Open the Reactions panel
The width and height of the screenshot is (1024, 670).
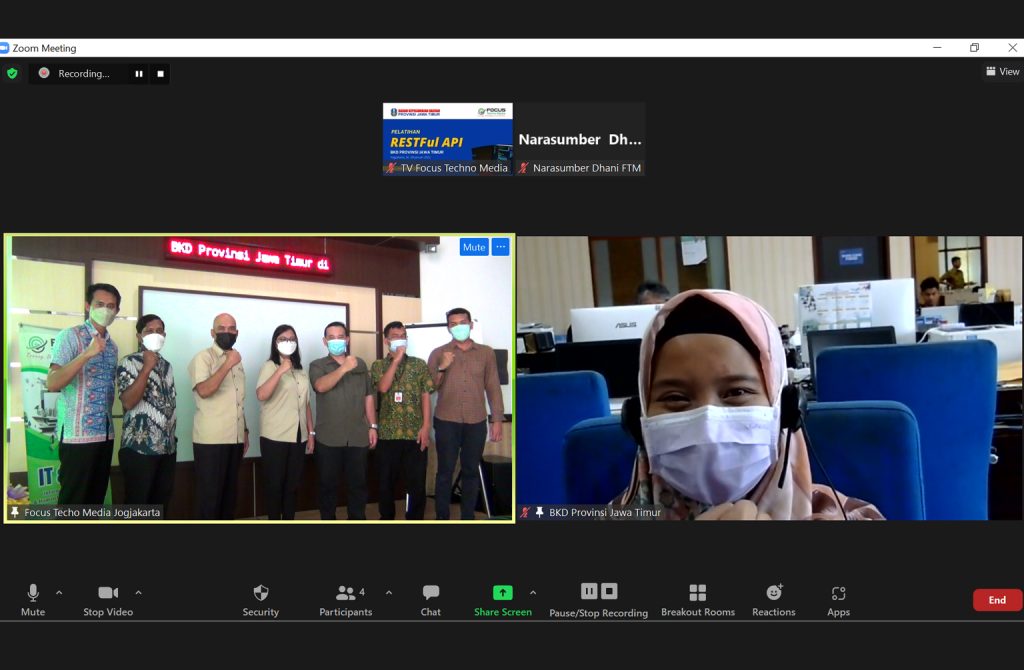pos(774,592)
